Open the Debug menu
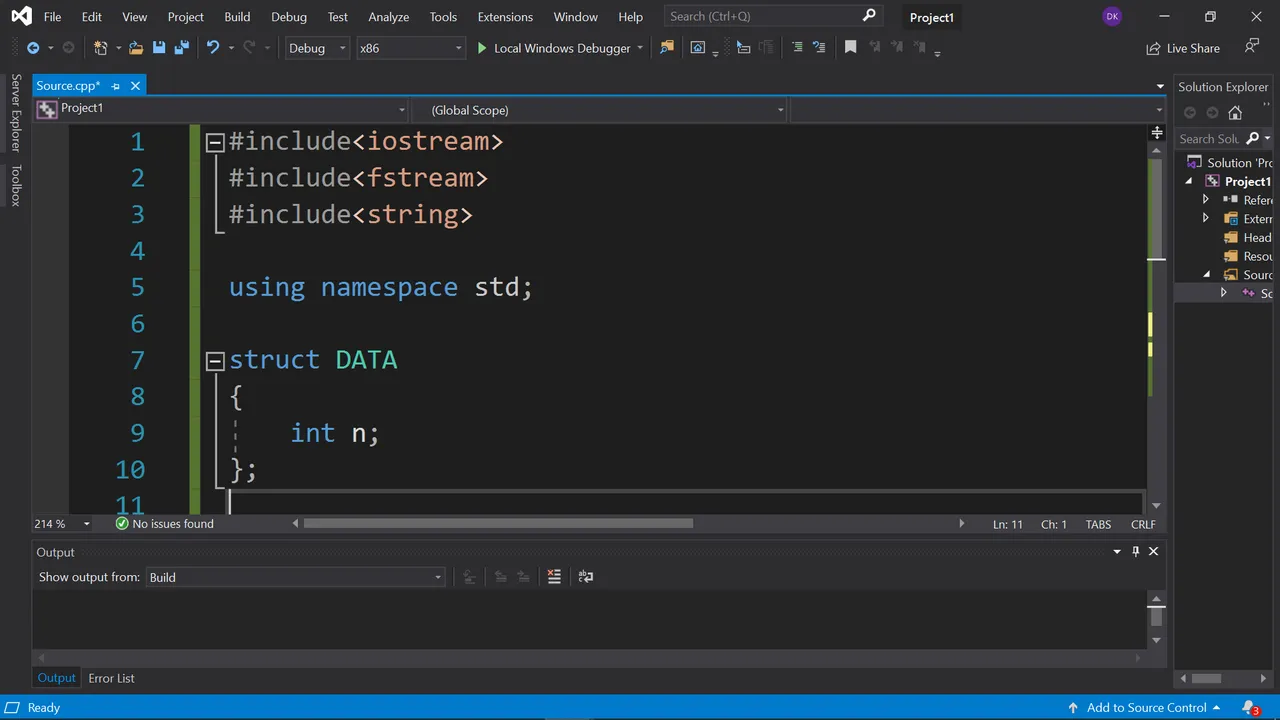1280x720 pixels. [289, 17]
